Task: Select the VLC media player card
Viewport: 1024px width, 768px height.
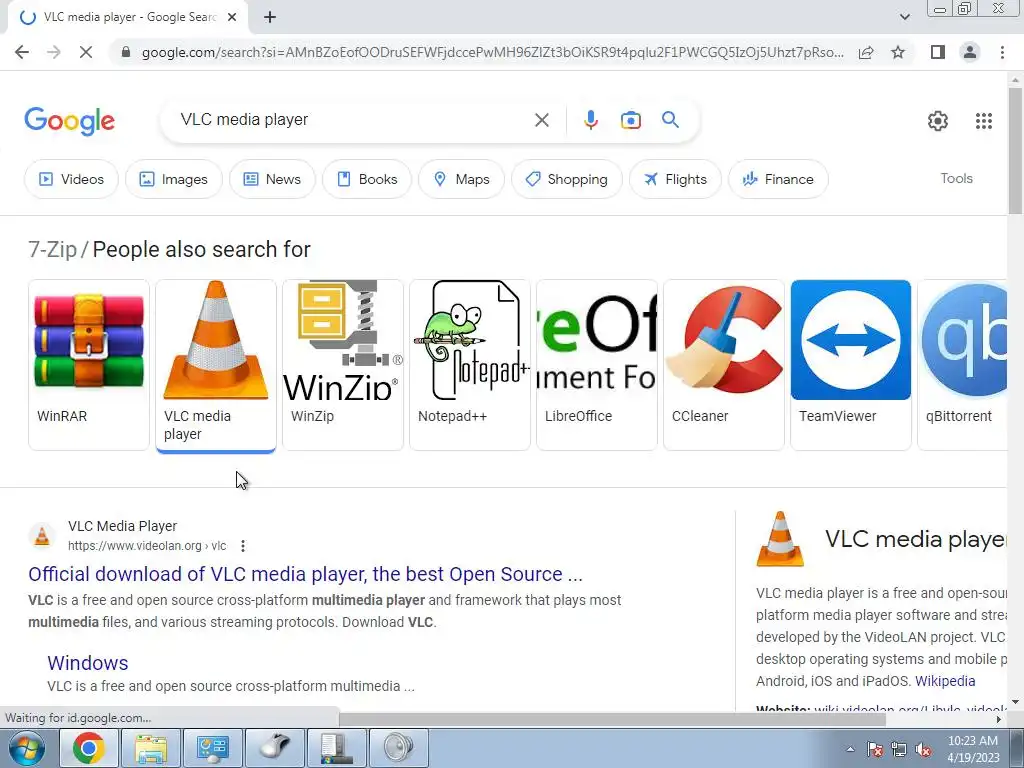Action: 216,365
